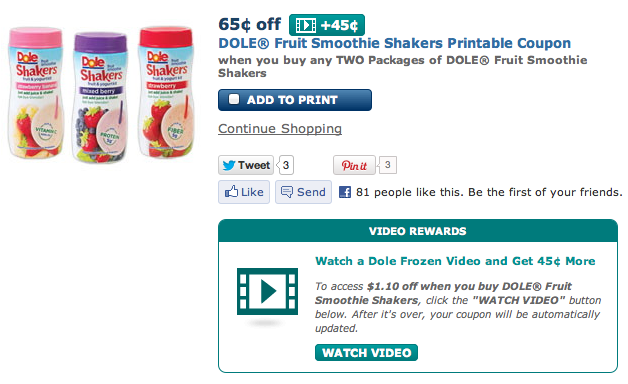Click the Pin it Pinterest button
The width and height of the screenshot is (628, 384).
354,165
